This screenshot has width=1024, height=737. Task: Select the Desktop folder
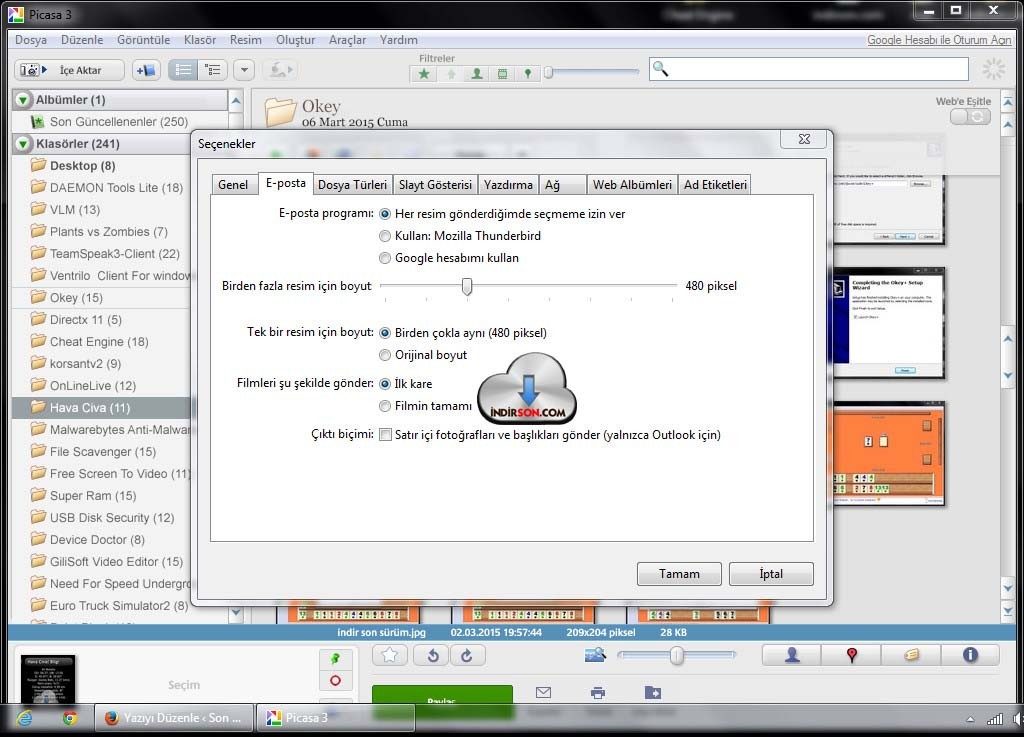click(x=82, y=166)
